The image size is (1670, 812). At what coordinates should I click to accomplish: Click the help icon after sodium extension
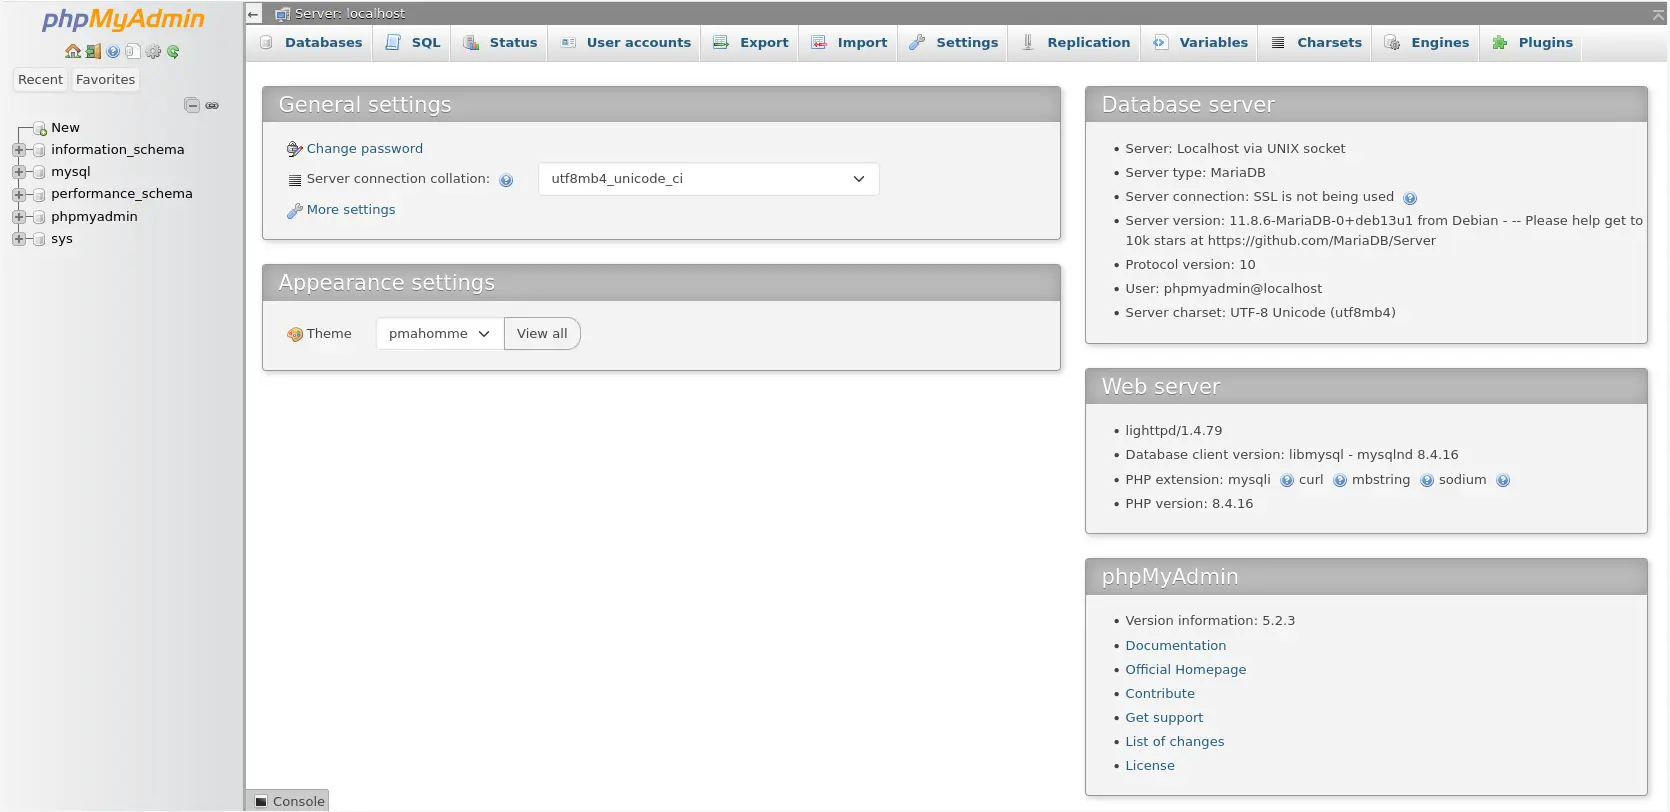click(x=1503, y=481)
